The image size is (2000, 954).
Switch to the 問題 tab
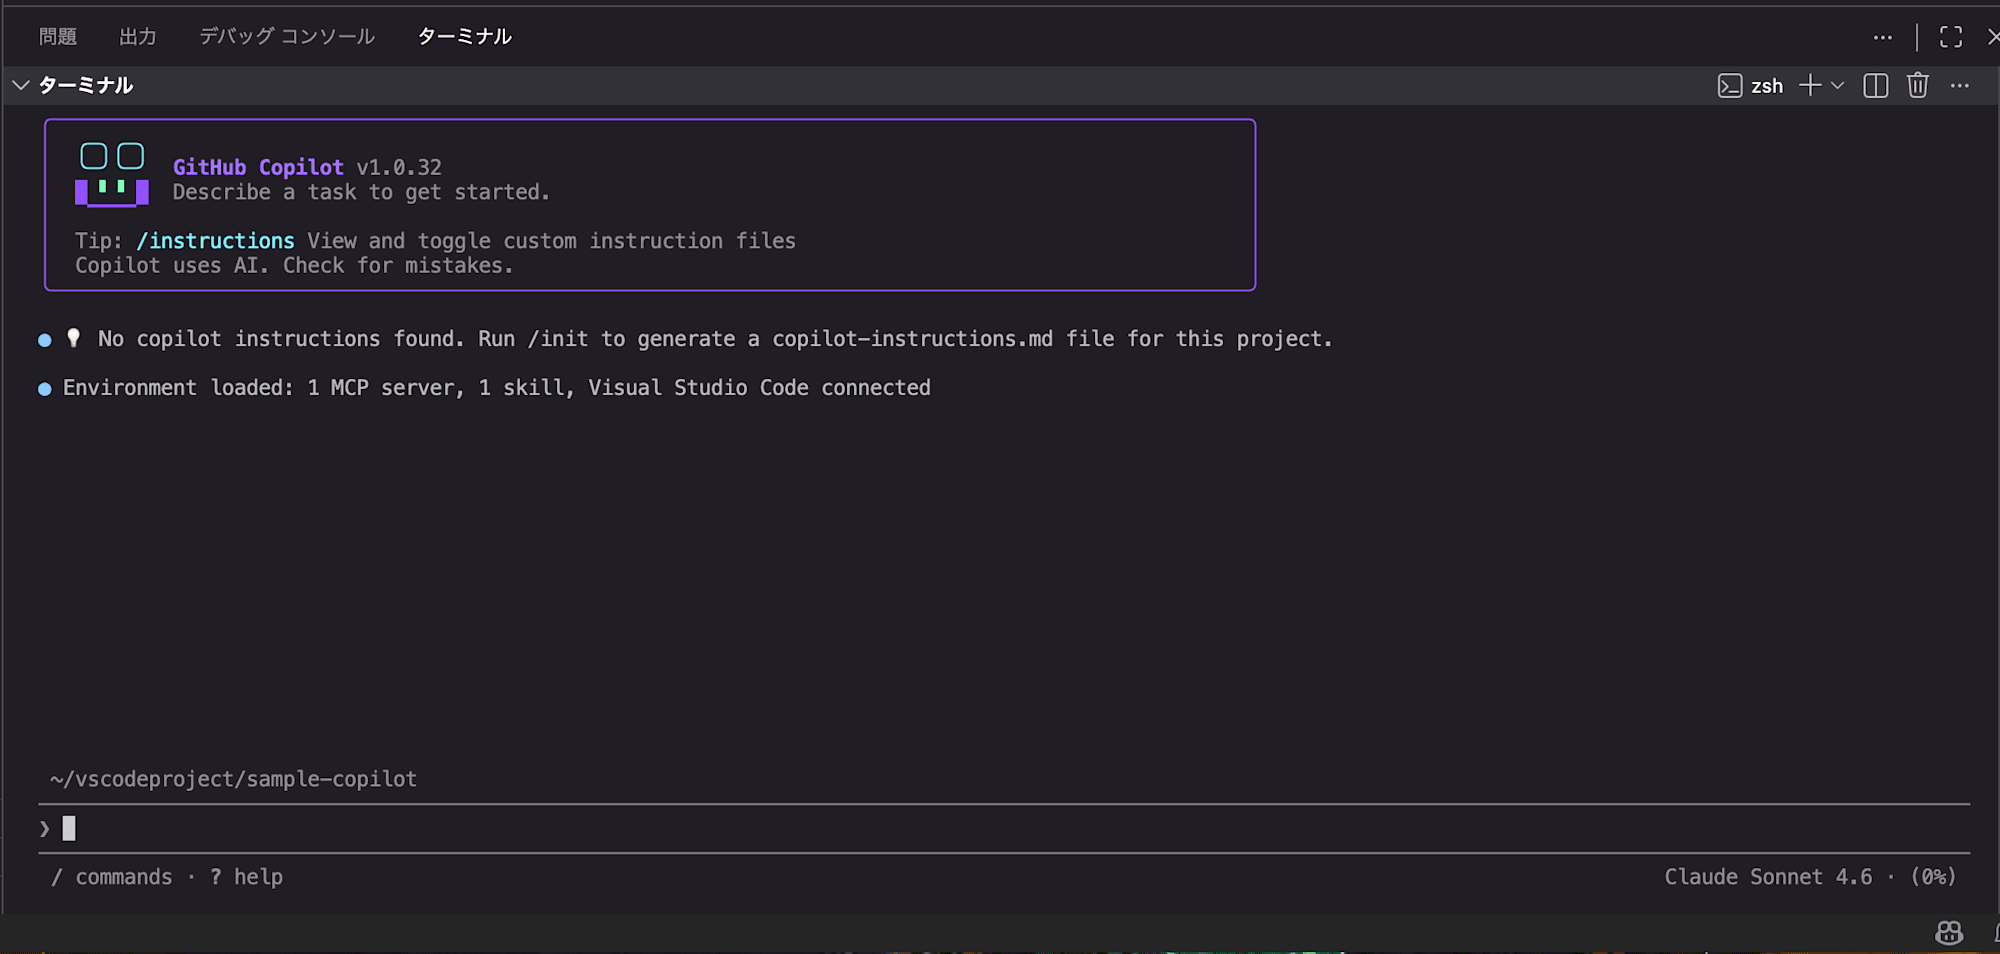pyautogui.click(x=58, y=37)
